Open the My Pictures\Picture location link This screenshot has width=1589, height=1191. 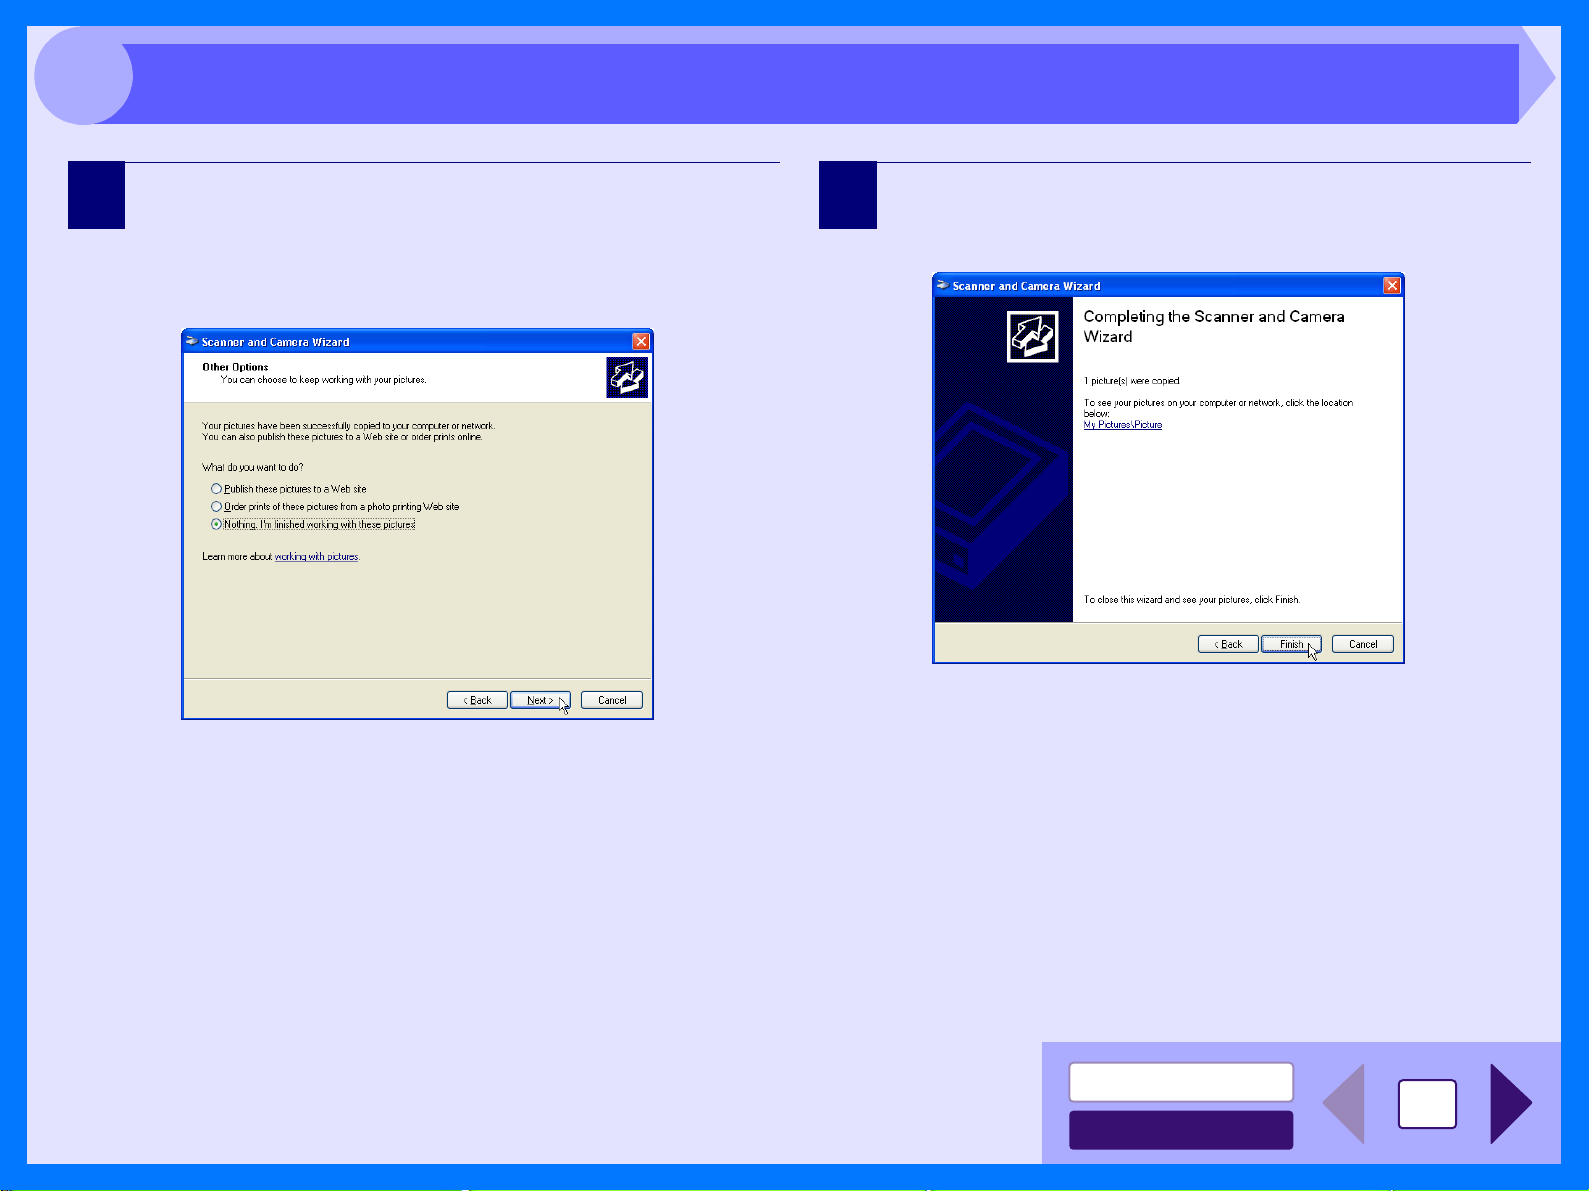[1123, 425]
